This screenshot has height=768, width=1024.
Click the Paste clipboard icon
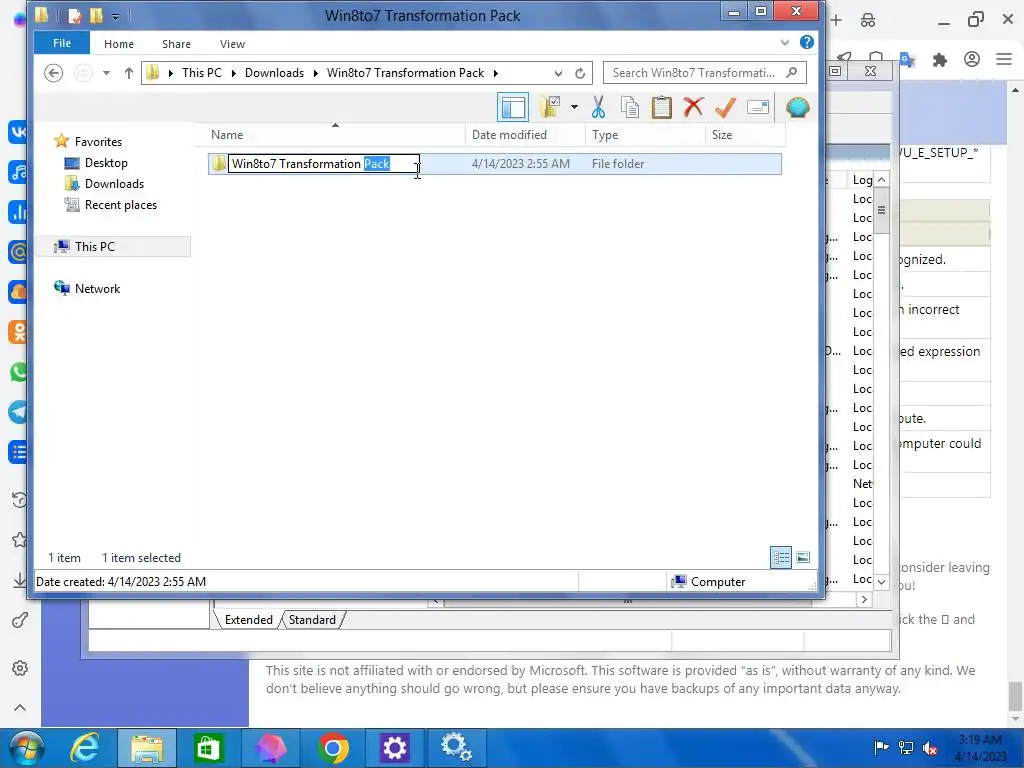click(x=662, y=107)
